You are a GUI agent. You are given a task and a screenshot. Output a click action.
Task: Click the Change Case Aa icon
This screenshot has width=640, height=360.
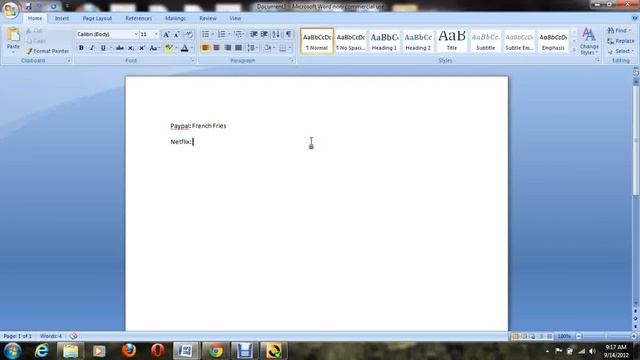[153, 48]
